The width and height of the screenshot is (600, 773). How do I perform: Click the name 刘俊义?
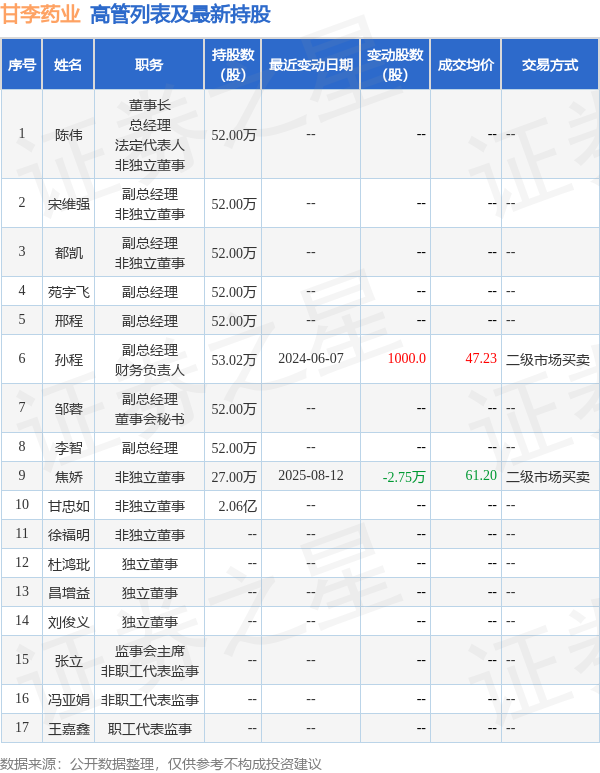(69, 622)
